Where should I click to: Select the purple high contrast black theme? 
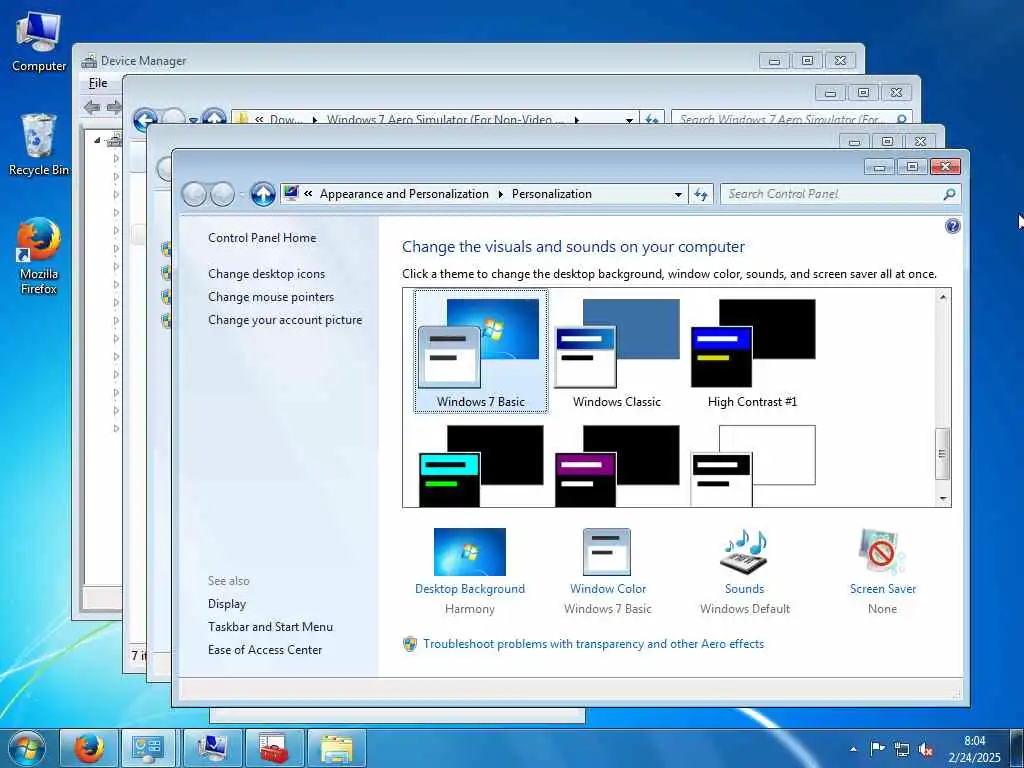616,466
